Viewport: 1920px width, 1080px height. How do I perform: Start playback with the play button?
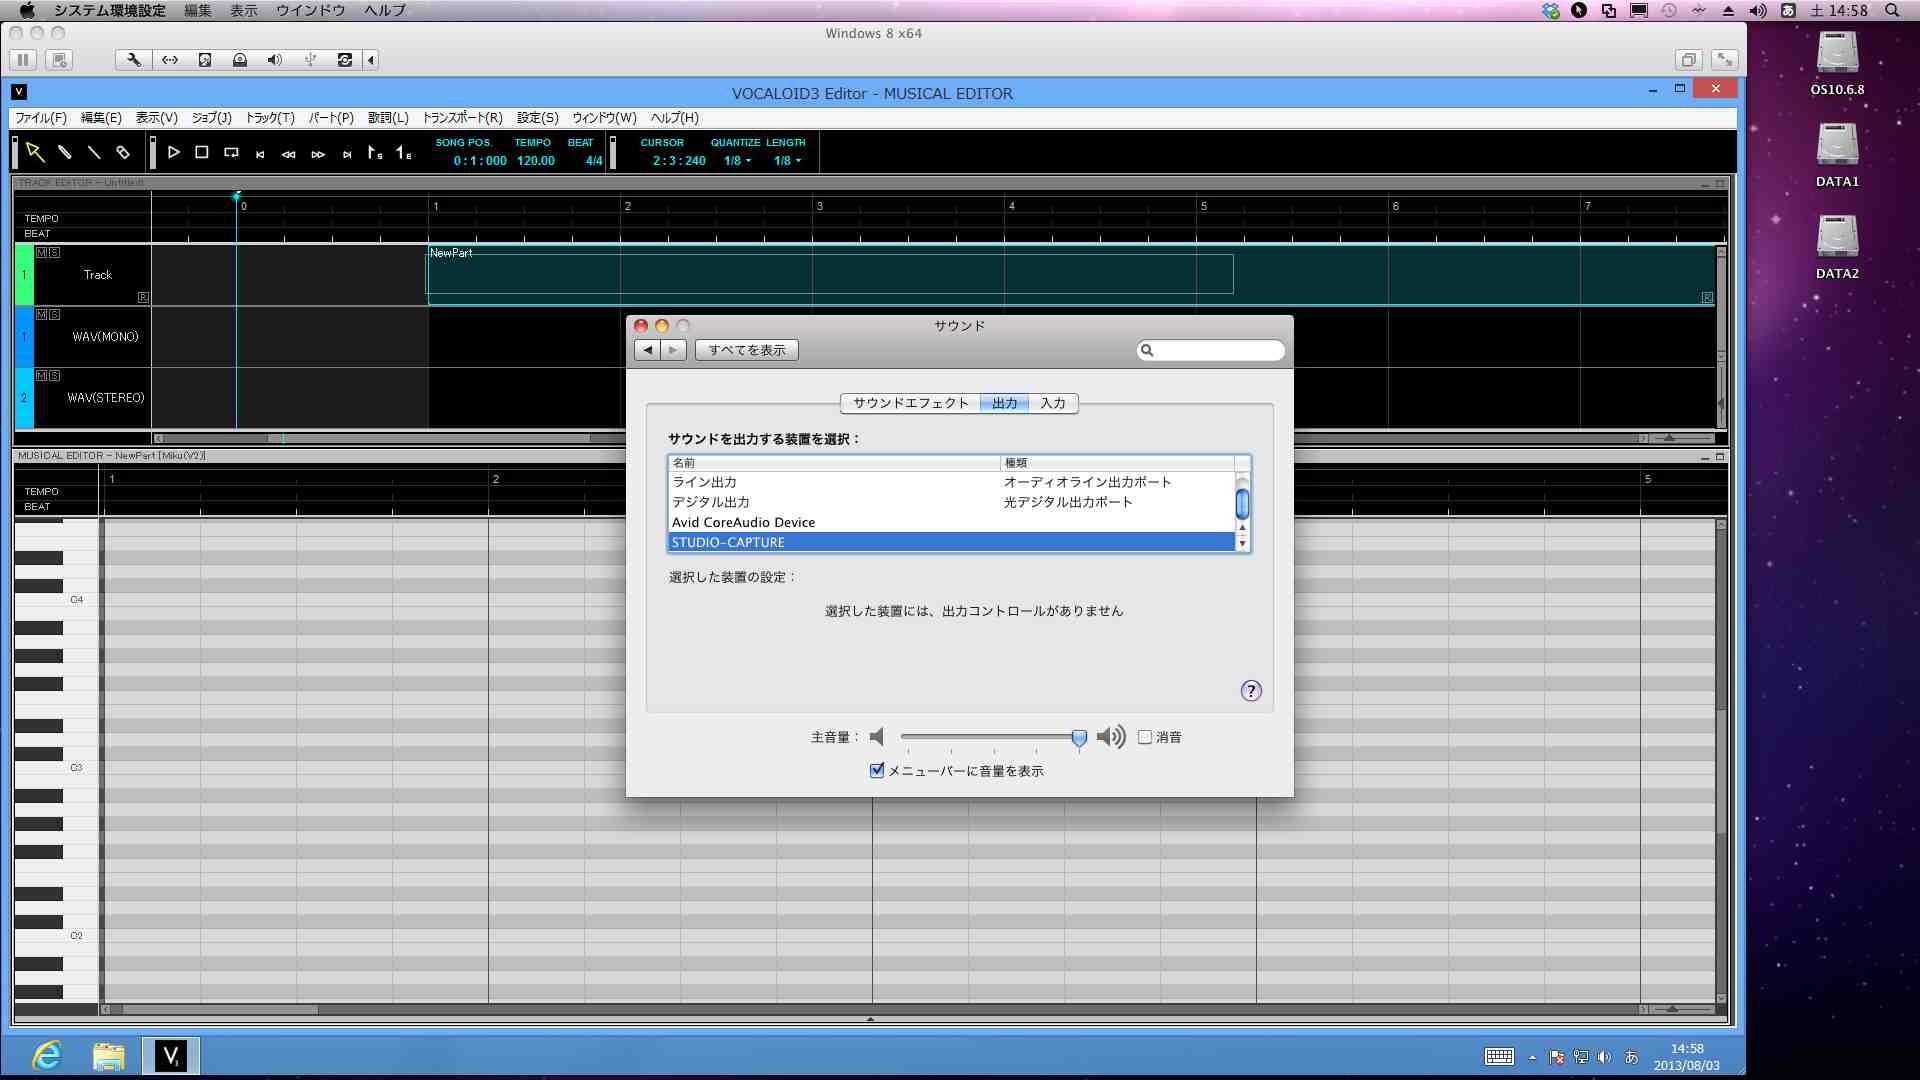coord(173,153)
